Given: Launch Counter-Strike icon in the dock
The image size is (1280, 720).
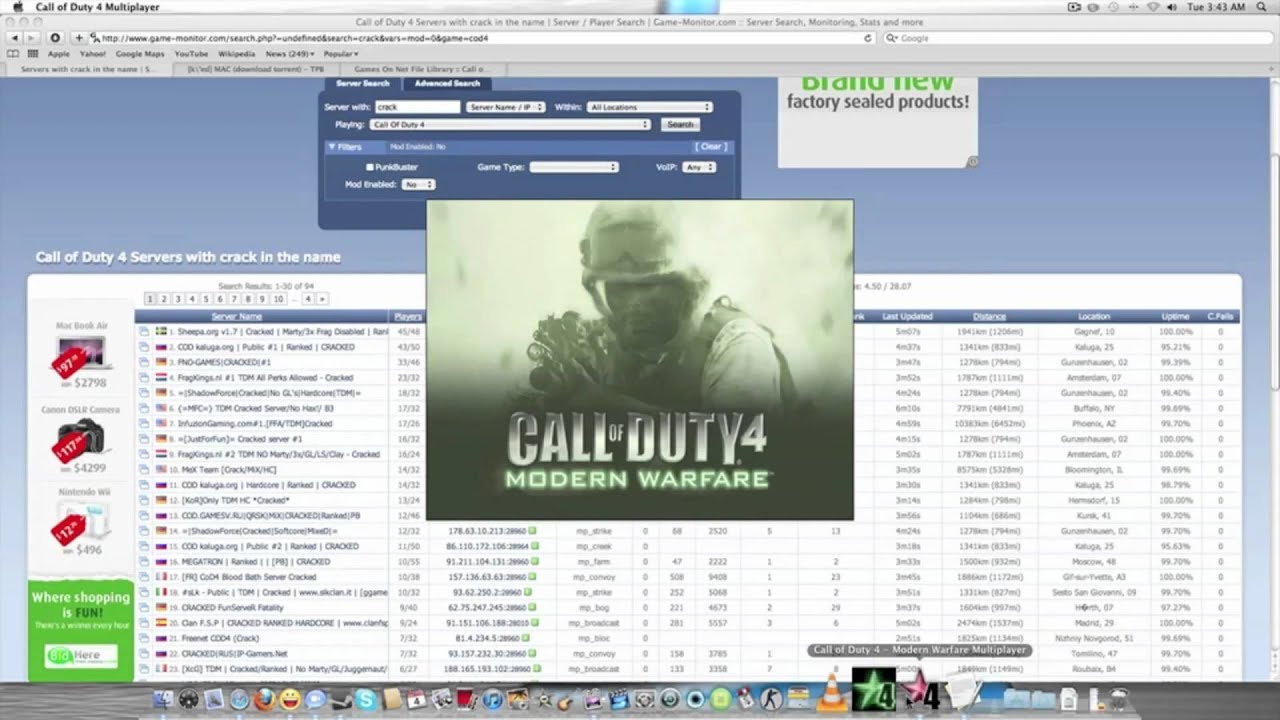Looking at the screenshot, I should coord(771,699).
